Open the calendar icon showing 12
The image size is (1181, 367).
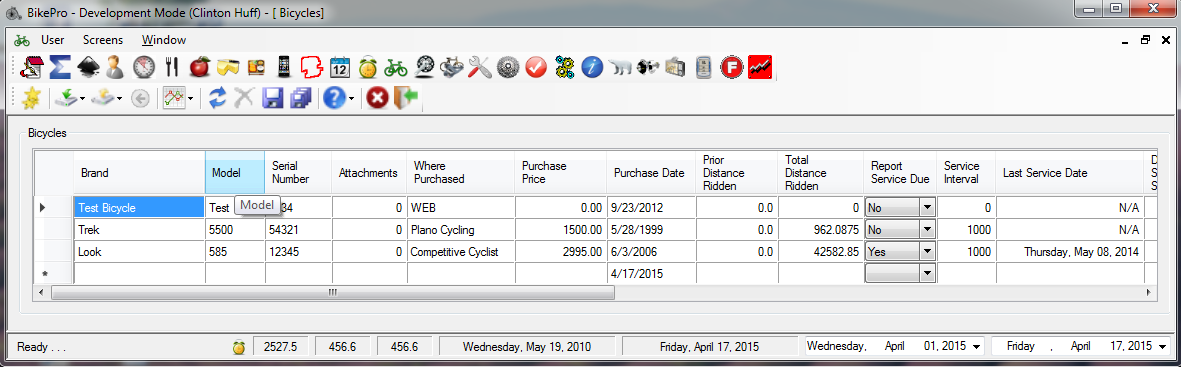pos(340,68)
